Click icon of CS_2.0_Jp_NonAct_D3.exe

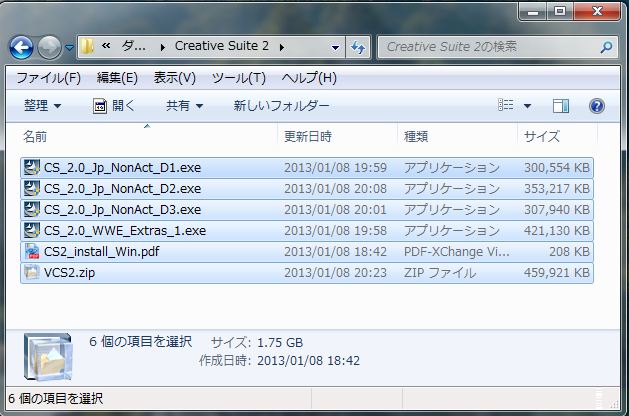click(x=32, y=209)
